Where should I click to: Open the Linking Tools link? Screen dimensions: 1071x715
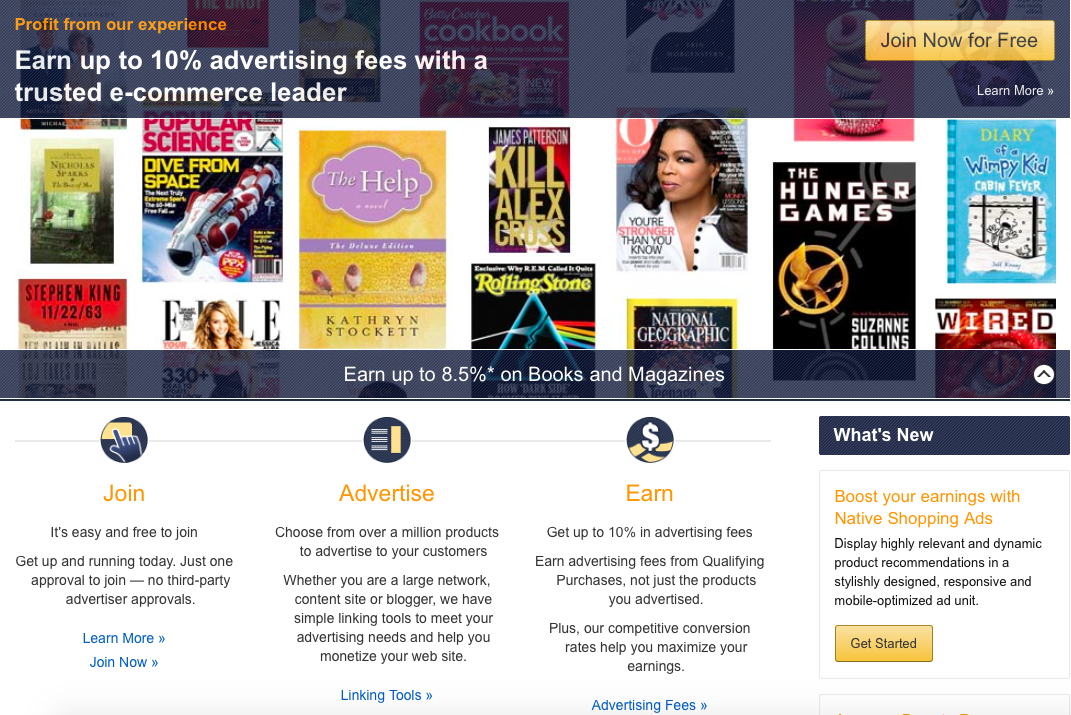point(387,695)
